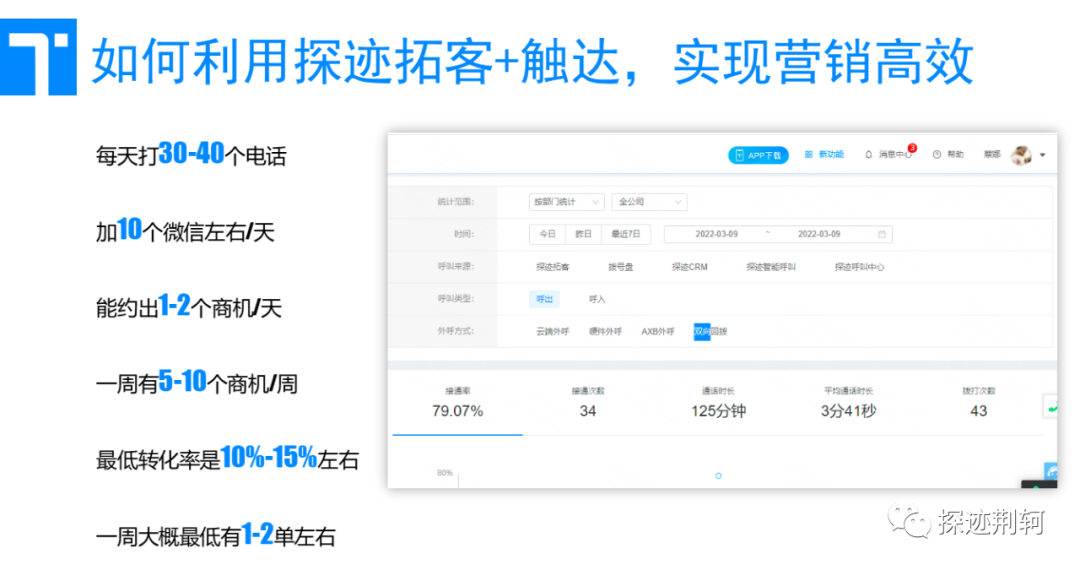
Task: Click the user avatar picture
Action: pos(1021,155)
